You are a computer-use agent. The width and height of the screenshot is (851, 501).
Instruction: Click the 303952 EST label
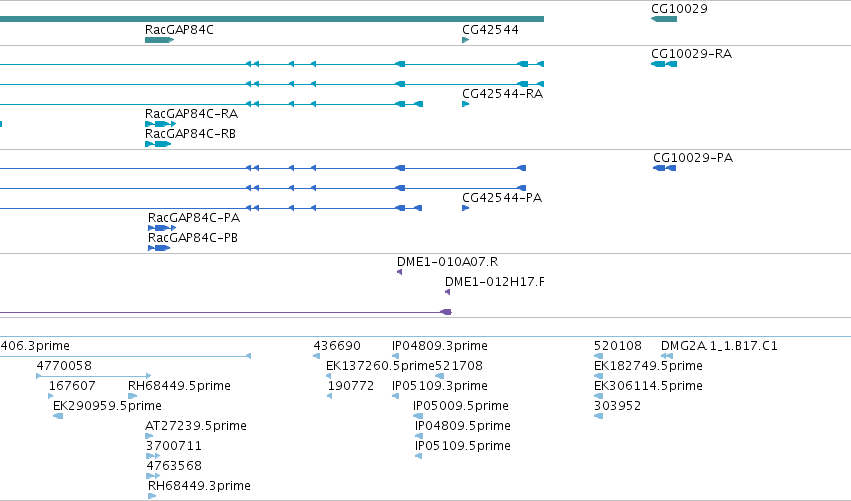(x=618, y=407)
